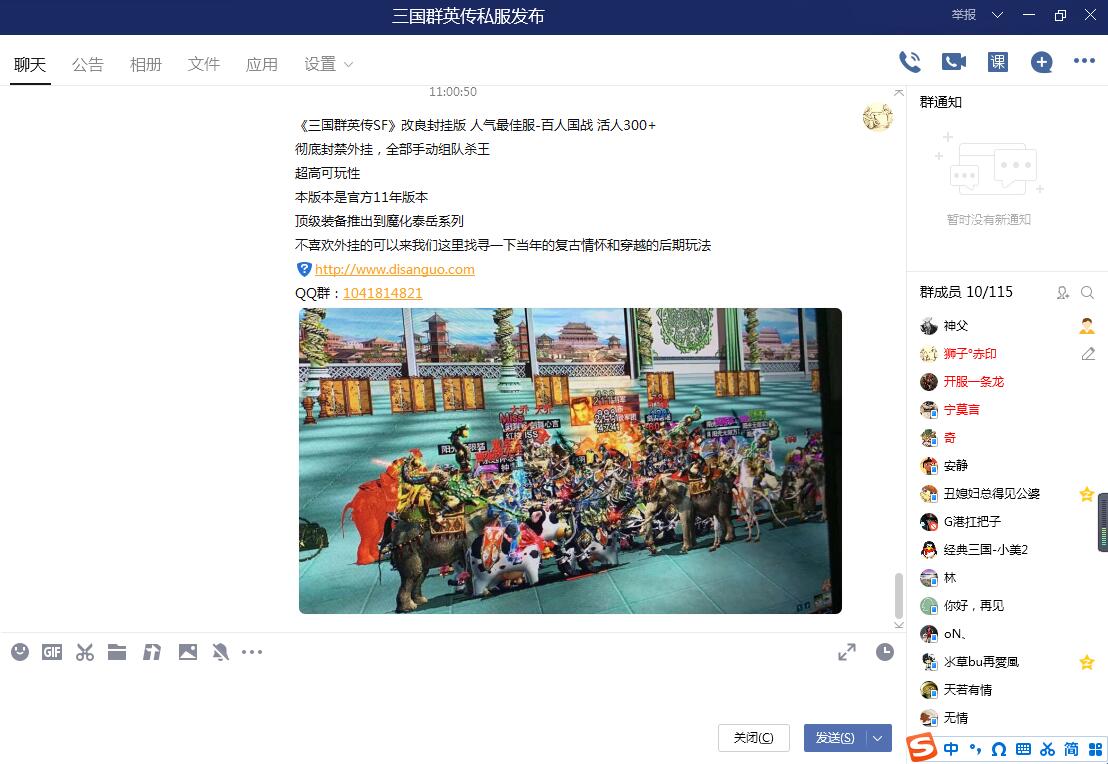Select the screenshot scissors tool

(85, 652)
